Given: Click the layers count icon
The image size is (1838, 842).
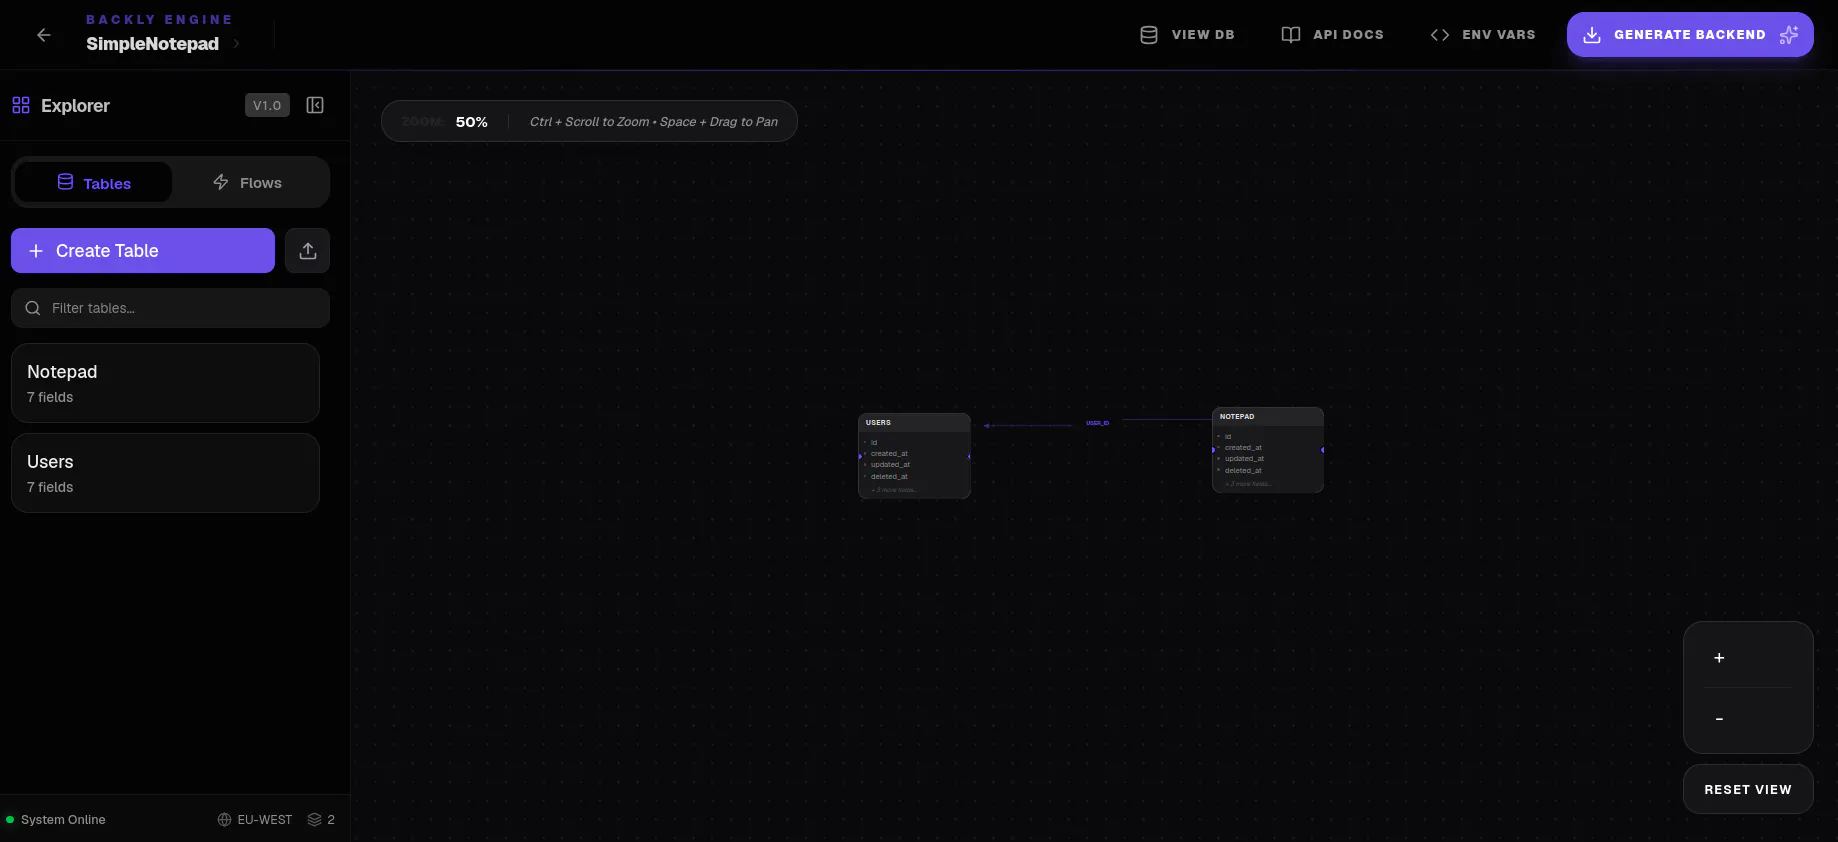Looking at the screenshot, I should click(315, 820).
